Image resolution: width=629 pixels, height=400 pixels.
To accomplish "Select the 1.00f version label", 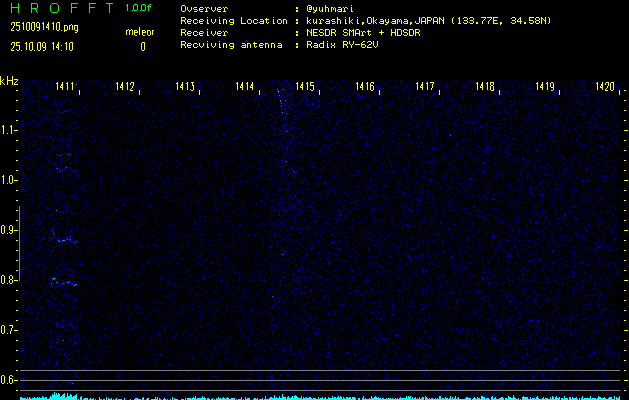I will (x=139, y=8).
